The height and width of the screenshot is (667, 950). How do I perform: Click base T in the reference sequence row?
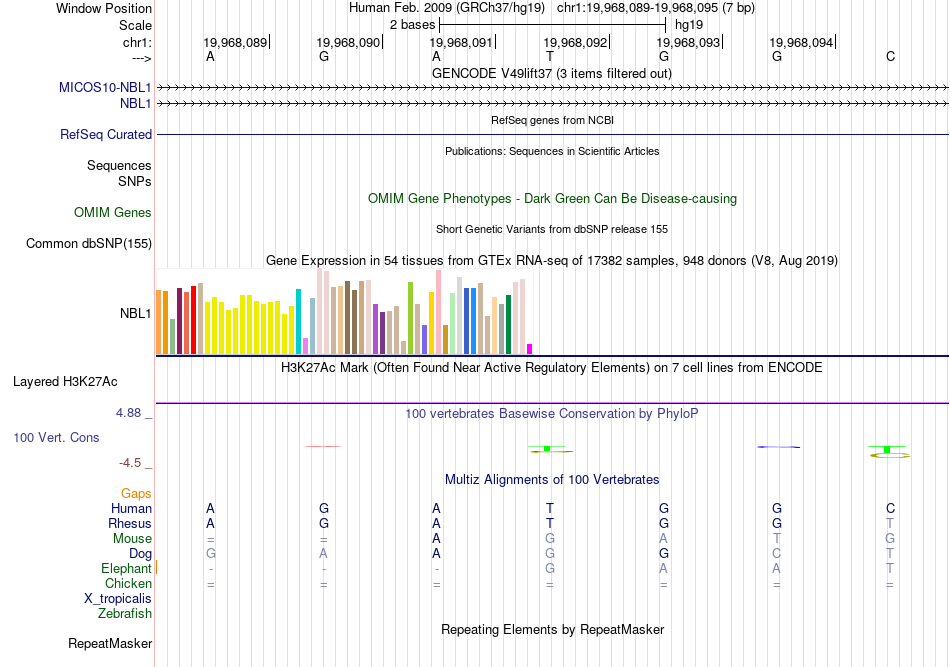pos(550,56)
